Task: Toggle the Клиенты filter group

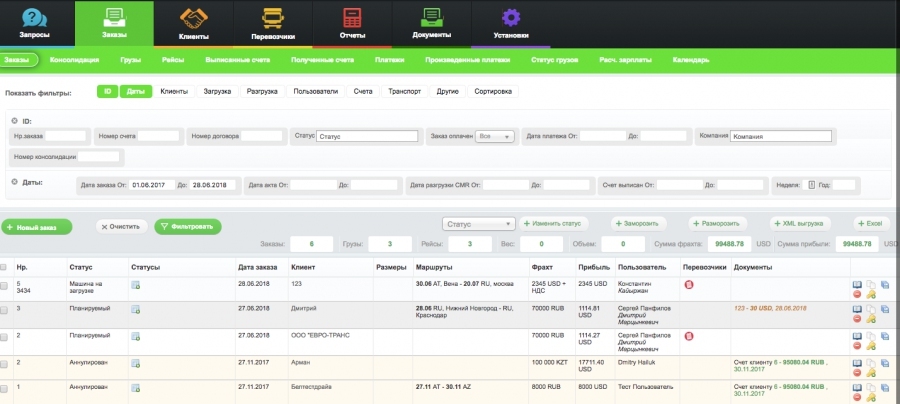Action: pyautogui.click(x=173, y=91)
